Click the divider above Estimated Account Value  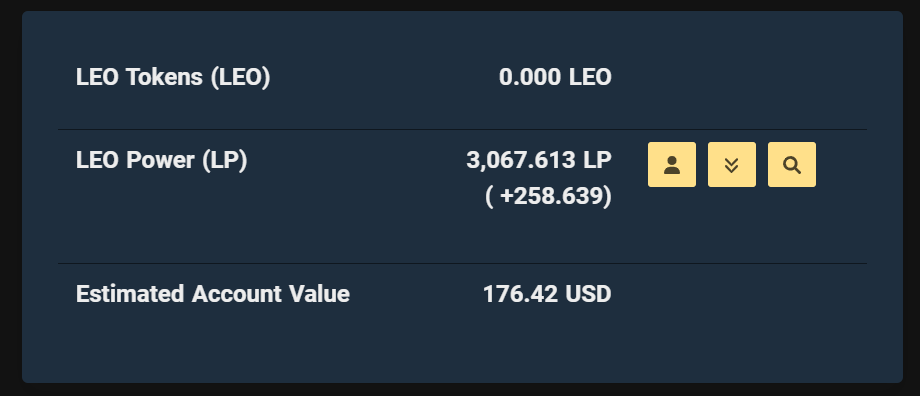click(462, 264)
